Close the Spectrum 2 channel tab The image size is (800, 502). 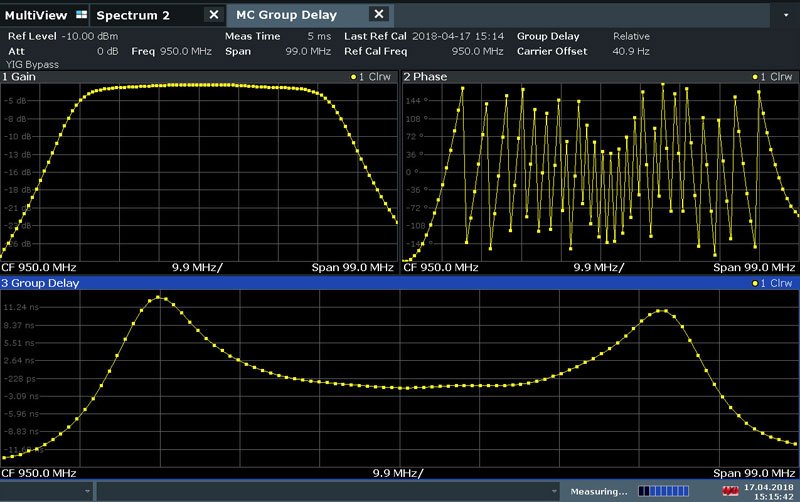click(x=213, y=14)
